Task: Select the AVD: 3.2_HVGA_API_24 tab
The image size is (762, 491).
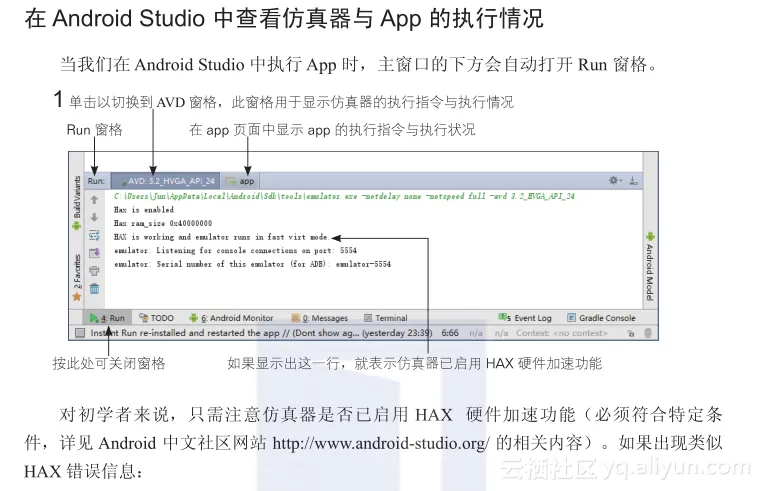Action: pos(165,181)
